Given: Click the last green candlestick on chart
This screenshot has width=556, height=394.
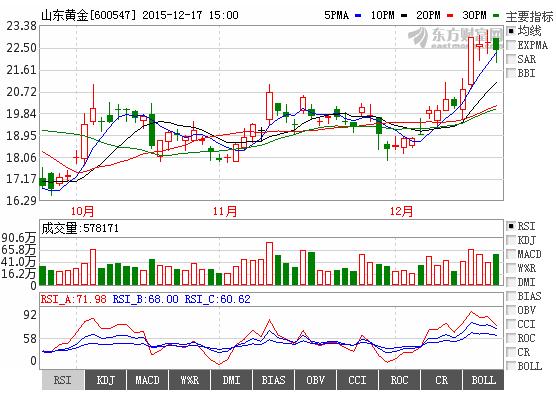Looking at the screenshot, I should click(496, 44).
